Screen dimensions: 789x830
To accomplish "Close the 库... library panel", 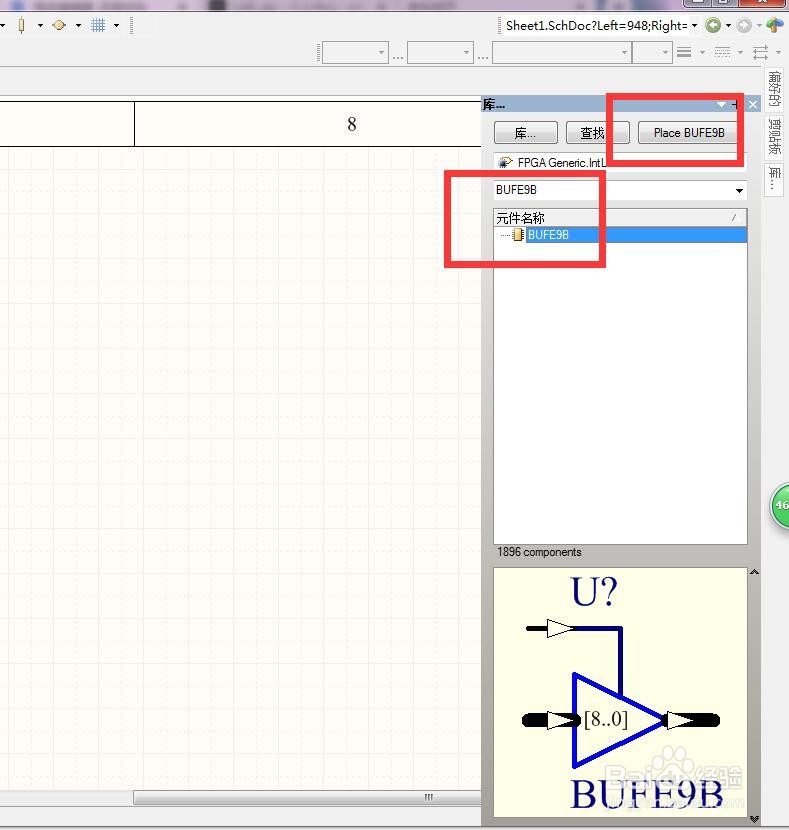I will click(x=752, y=104).
